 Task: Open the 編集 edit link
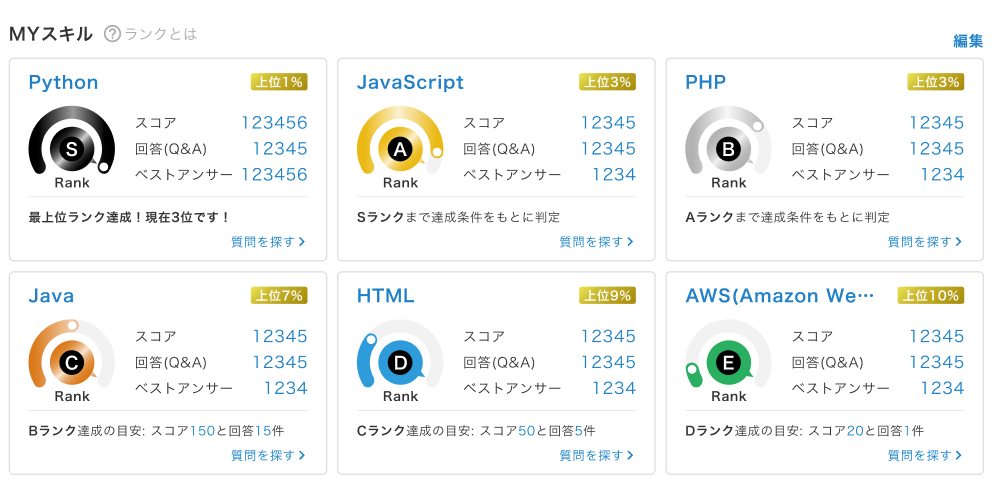coord(968,41)
